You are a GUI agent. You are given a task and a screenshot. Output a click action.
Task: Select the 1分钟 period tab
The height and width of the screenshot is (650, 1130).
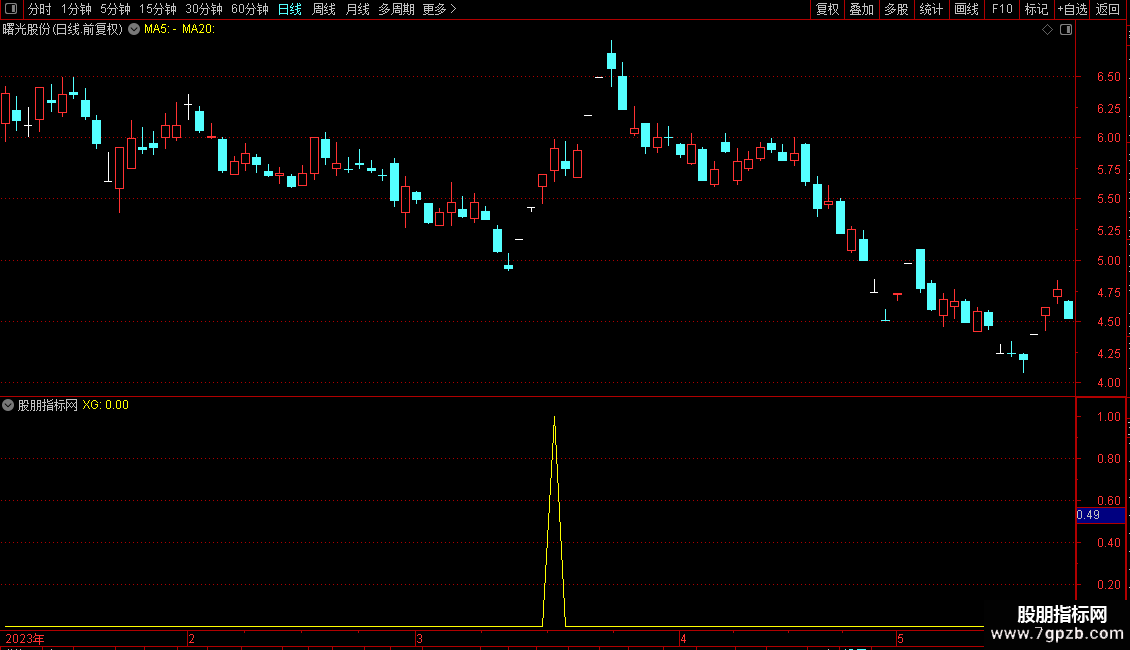[x=76, y=9]
